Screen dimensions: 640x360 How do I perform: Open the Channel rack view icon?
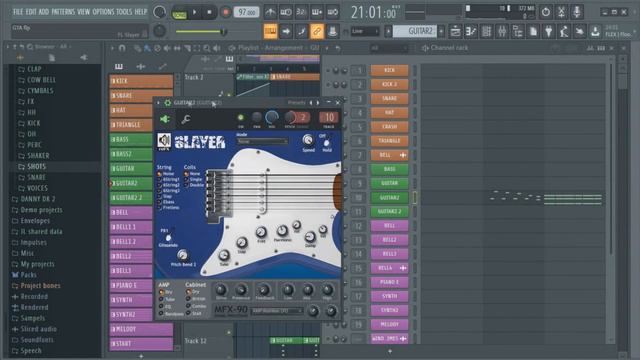[487, 31]
